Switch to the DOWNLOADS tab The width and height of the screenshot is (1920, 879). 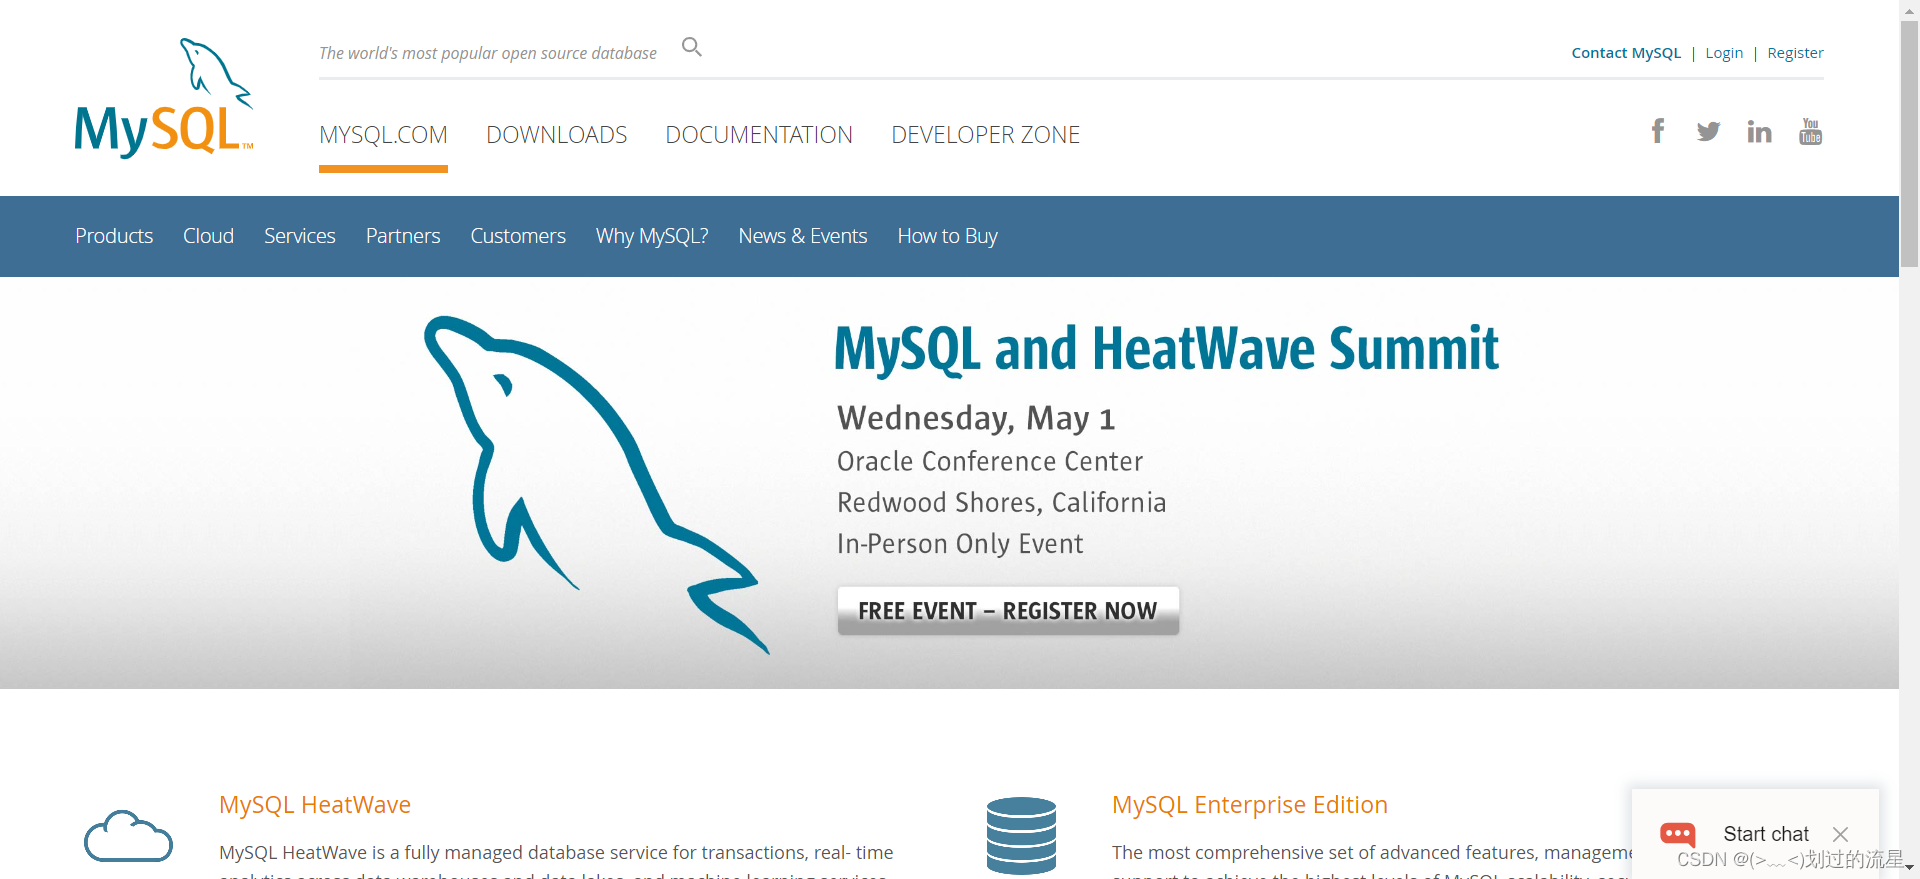(x=557, y=135)
